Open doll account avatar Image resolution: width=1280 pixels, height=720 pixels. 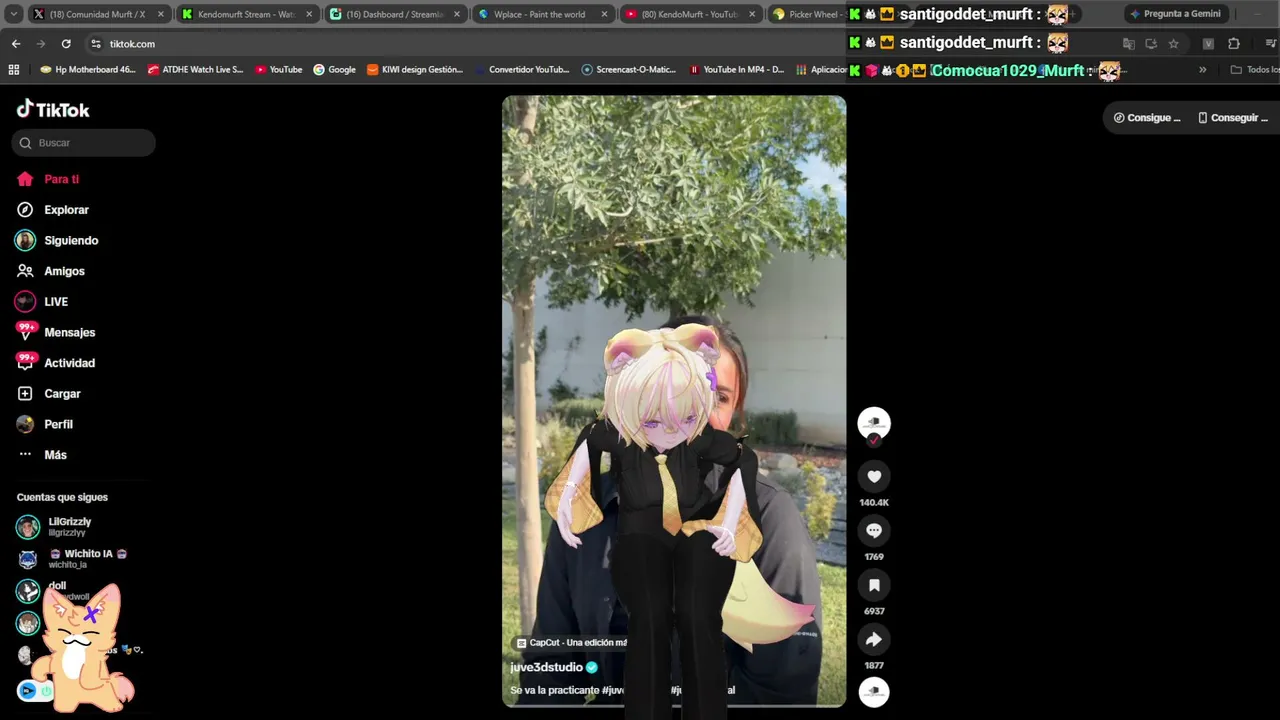tap(28, 591)
